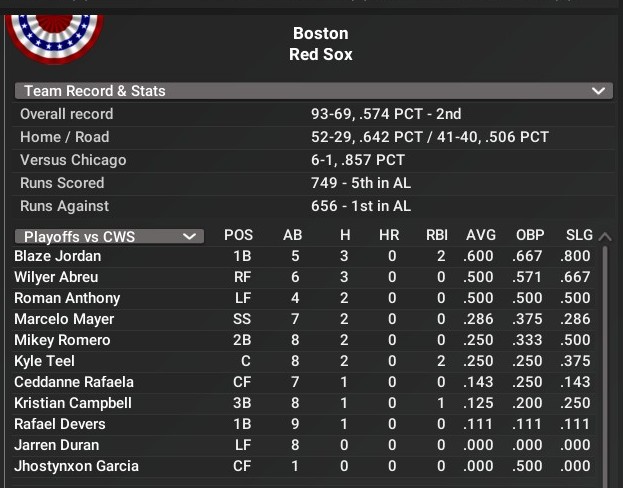Image resolution: width=623 pixels, height=488 pixels.
Task: Open Marcelo Mayer's player profile
Action: click(x=64, y=319)
